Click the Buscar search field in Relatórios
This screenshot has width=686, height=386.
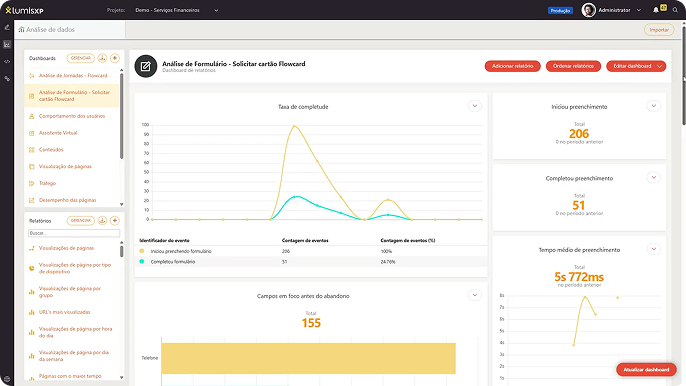(74, 233)
